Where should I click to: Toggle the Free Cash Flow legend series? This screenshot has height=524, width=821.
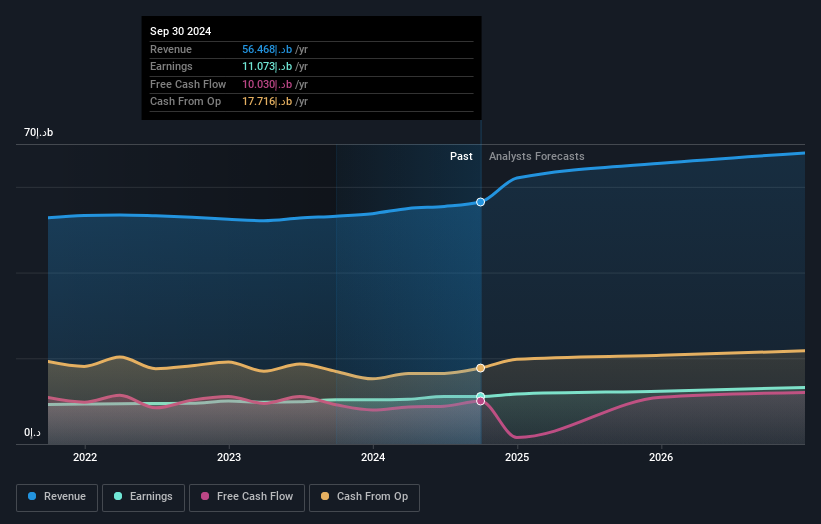[247, 497]
